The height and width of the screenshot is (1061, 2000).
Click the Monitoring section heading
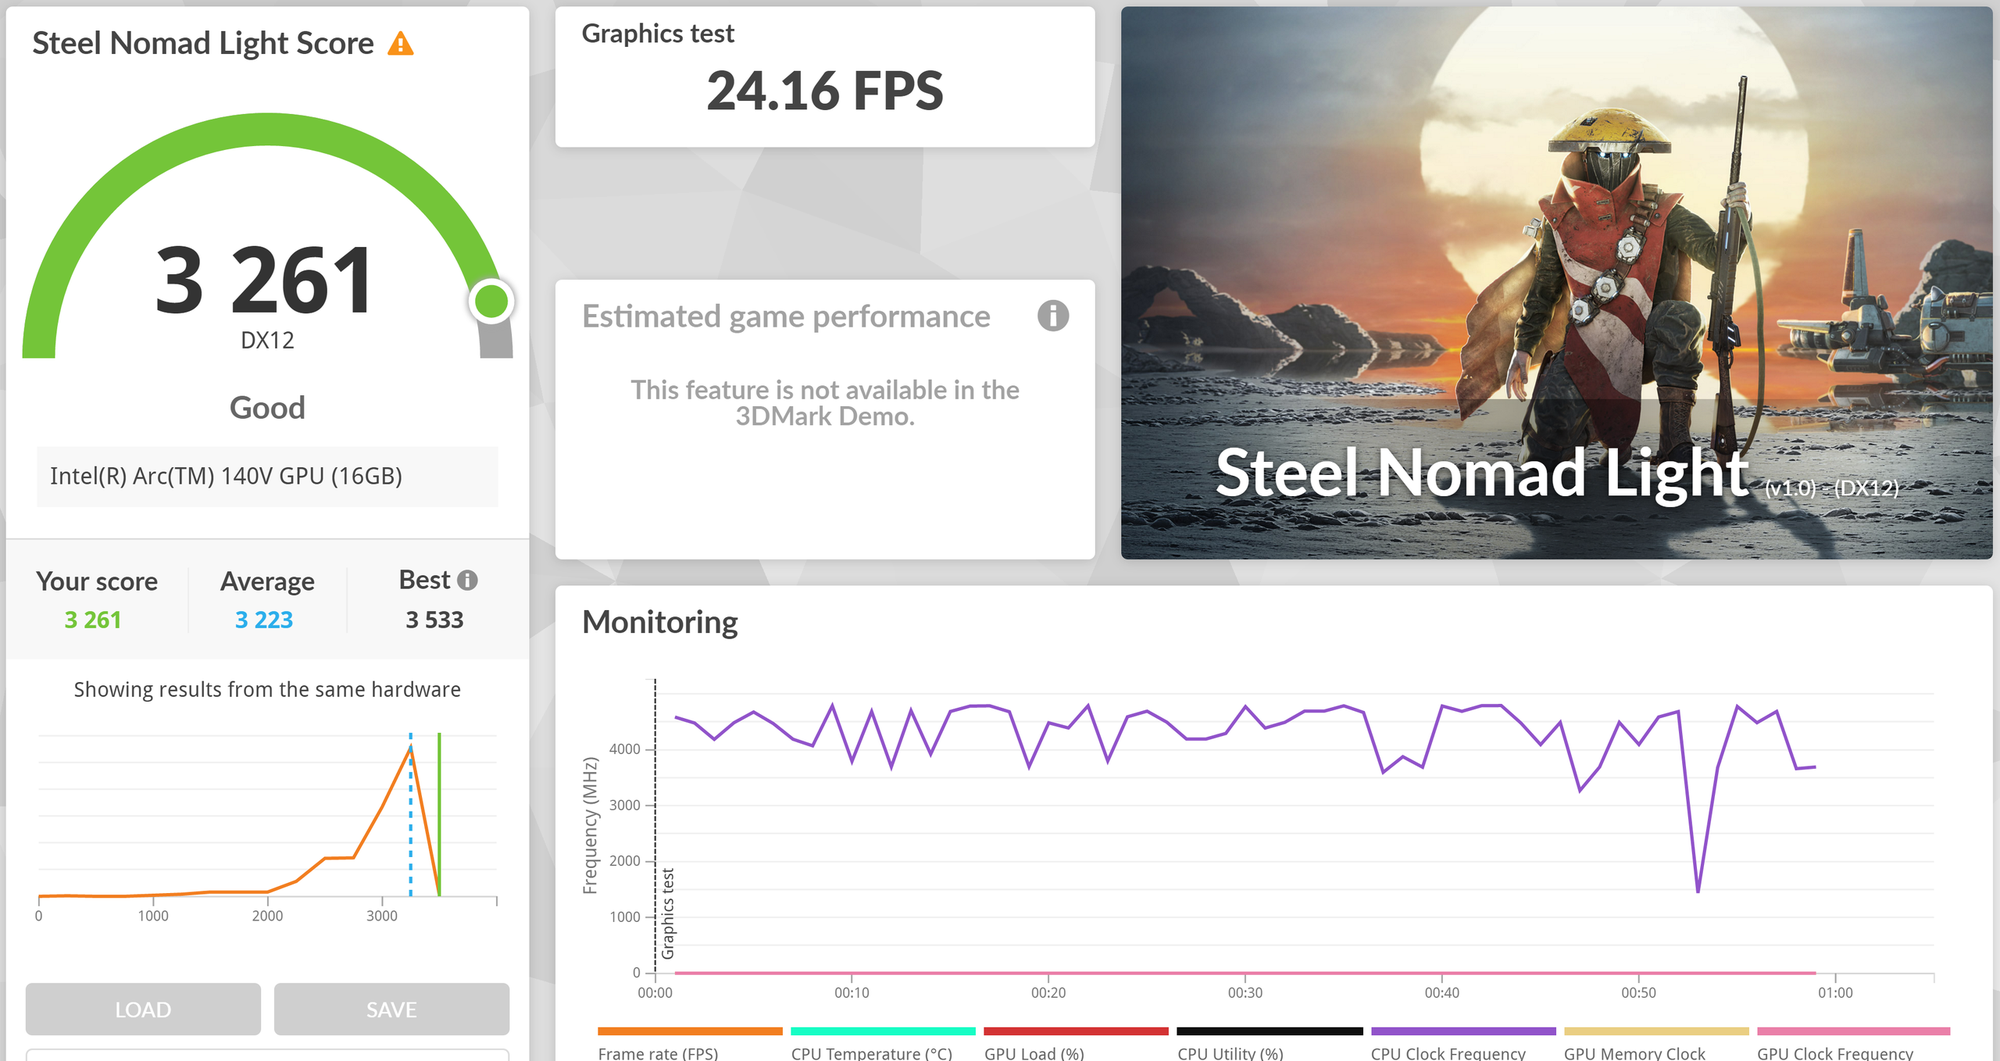pos(660,622)
